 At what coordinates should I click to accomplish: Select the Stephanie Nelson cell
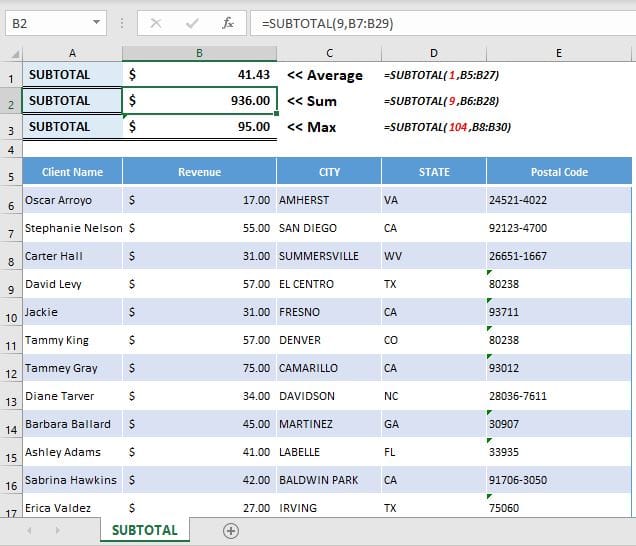coord(72,228)
